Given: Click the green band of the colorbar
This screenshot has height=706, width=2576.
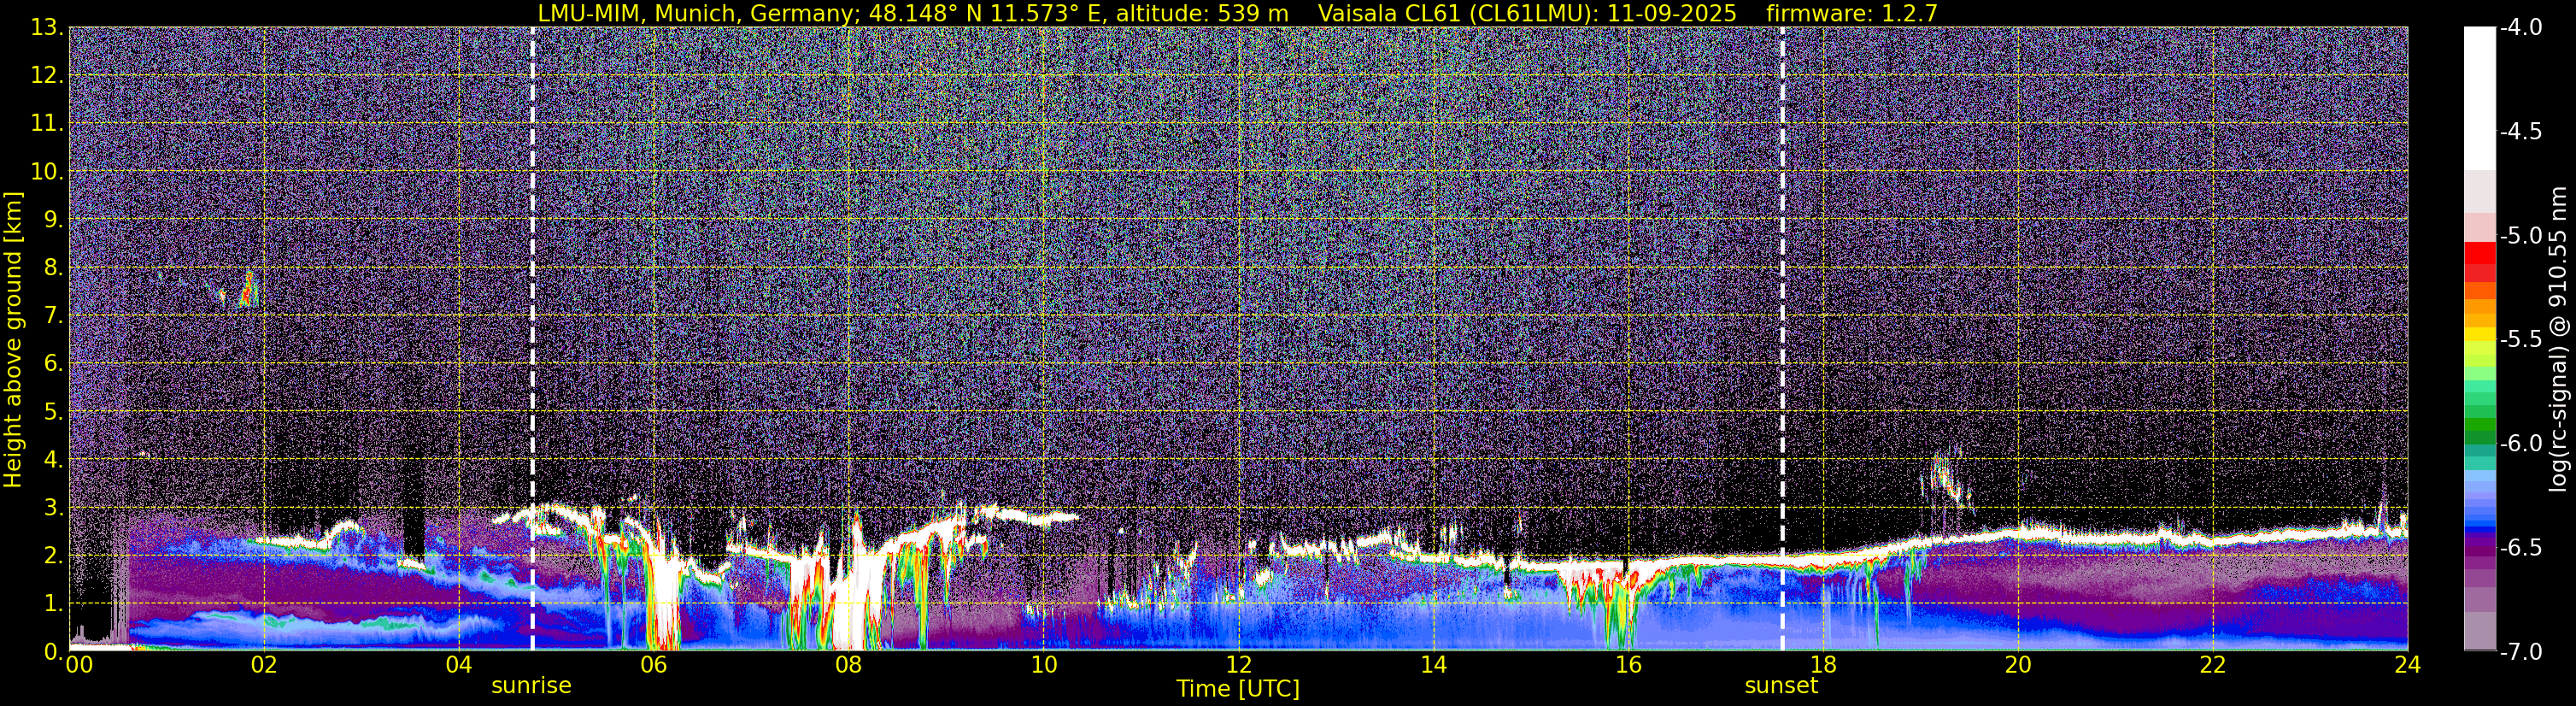Looking at the screenshot, I should 2479,426.
